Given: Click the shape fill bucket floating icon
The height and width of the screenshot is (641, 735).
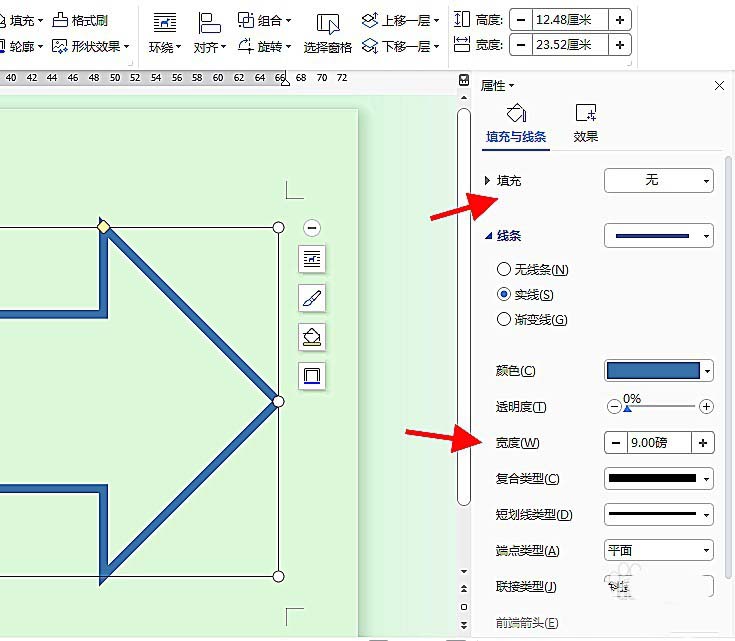Looking at the screenshot, I should click(x=312, y=337).
